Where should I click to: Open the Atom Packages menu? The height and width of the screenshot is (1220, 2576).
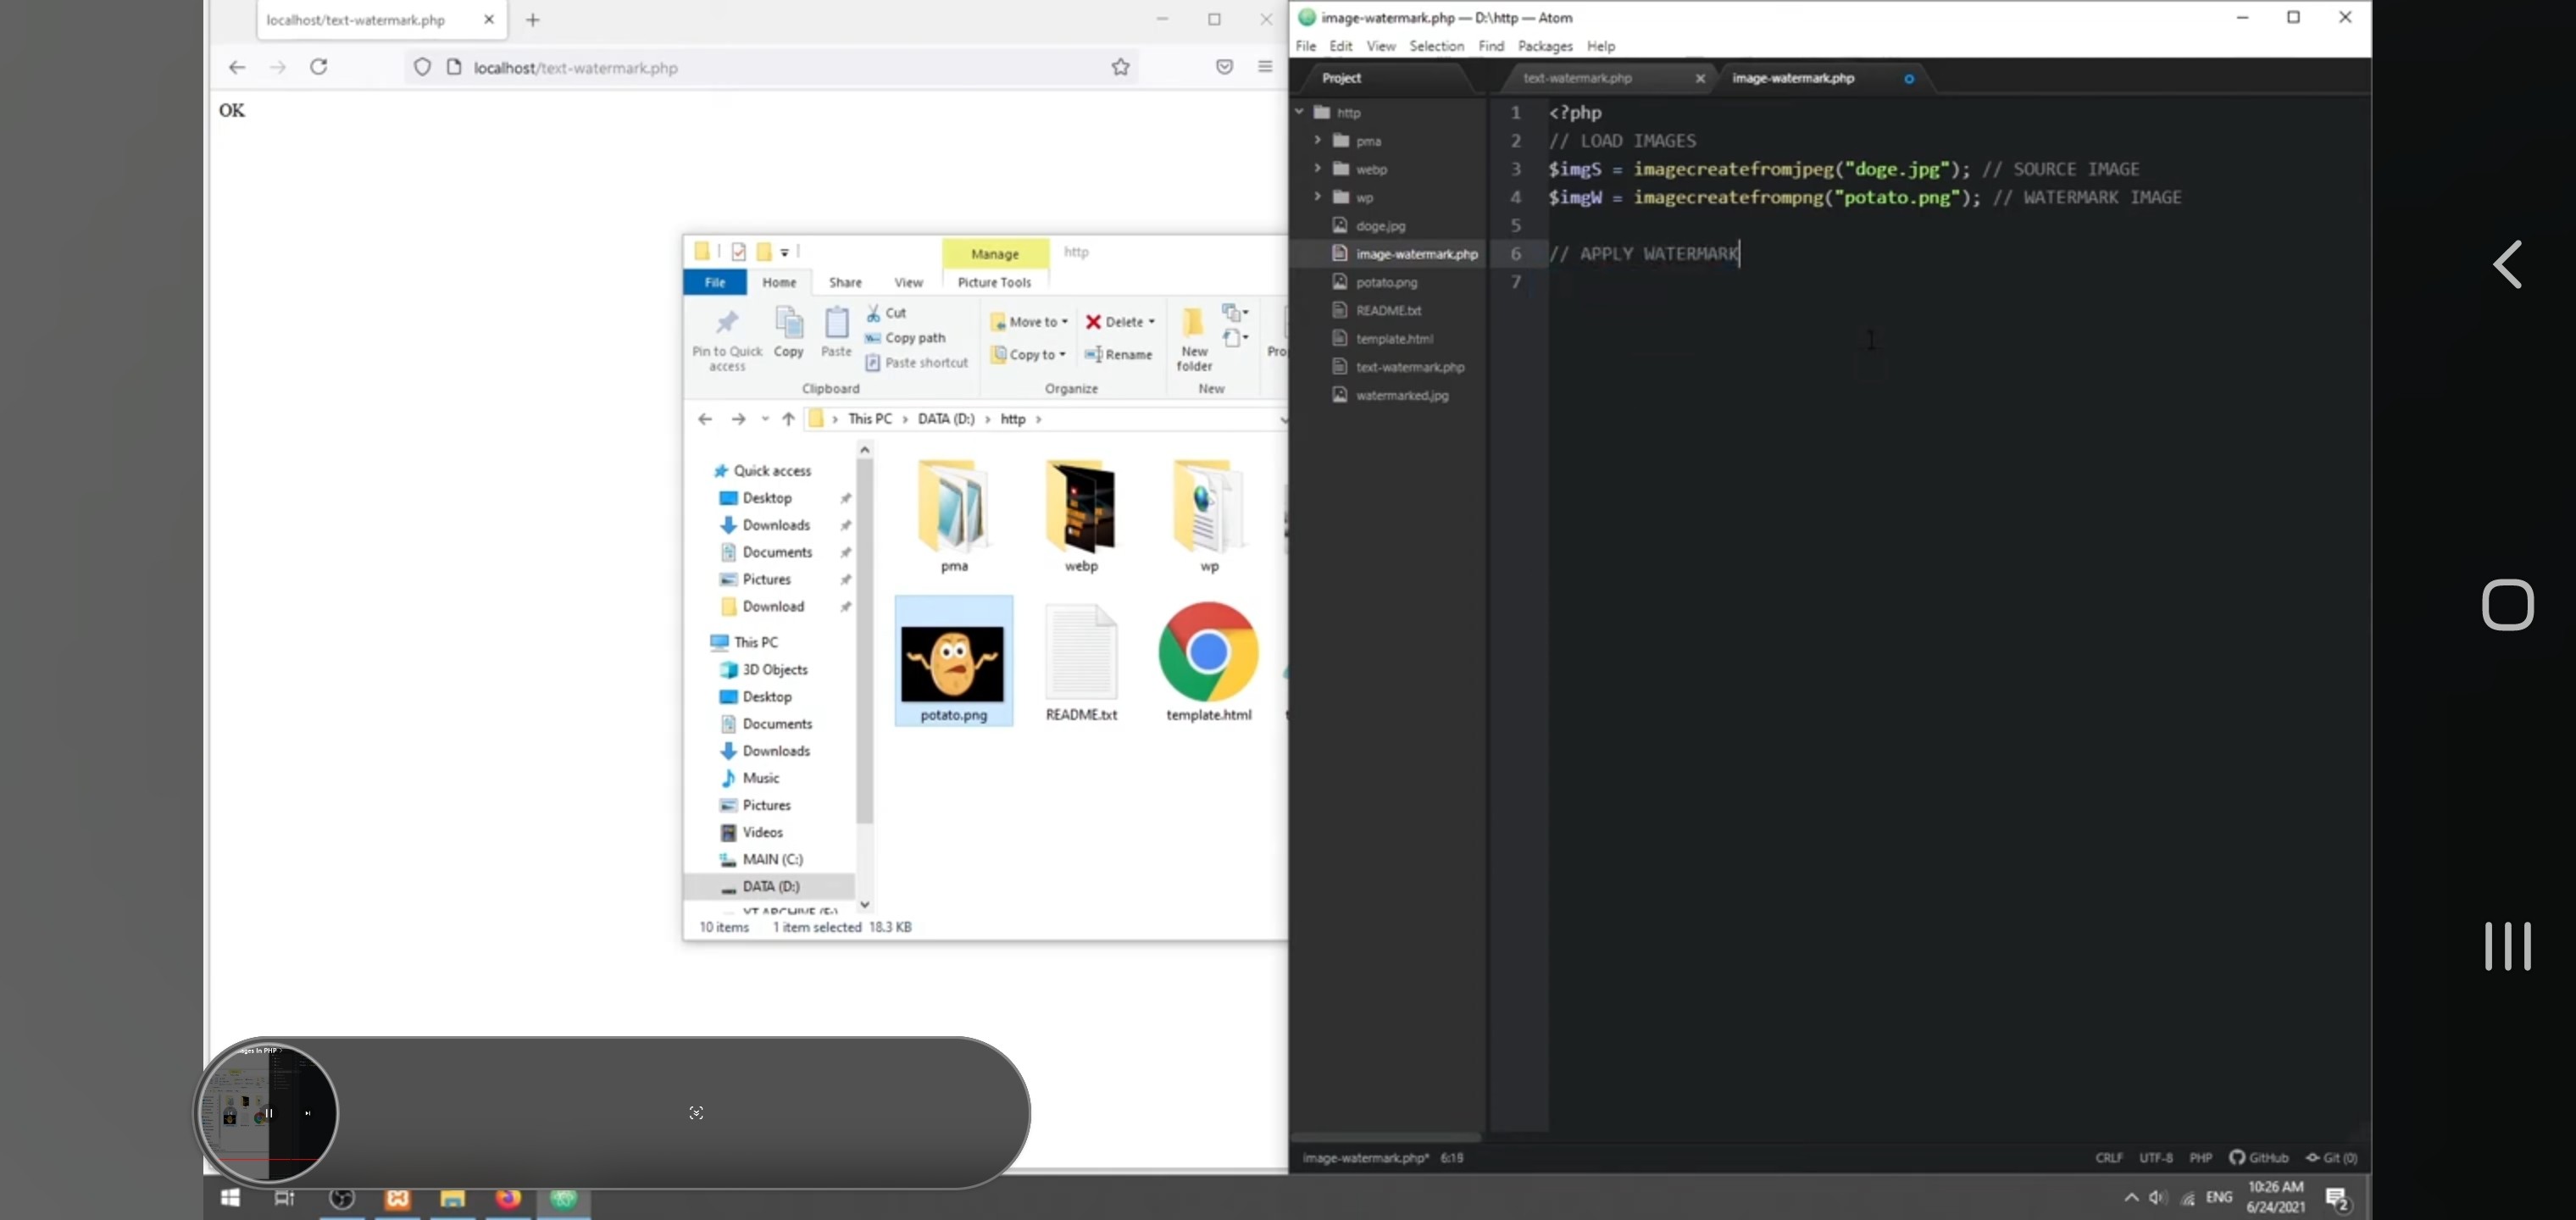(x=1545, y=46)
